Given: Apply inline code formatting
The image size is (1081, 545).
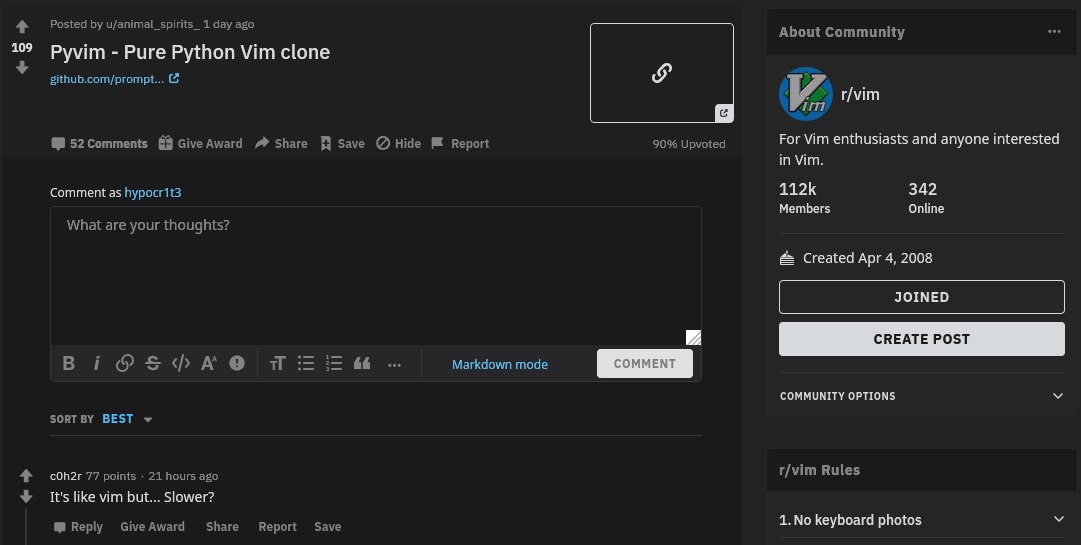Looking at the screenshot, I should coord(181,363).
